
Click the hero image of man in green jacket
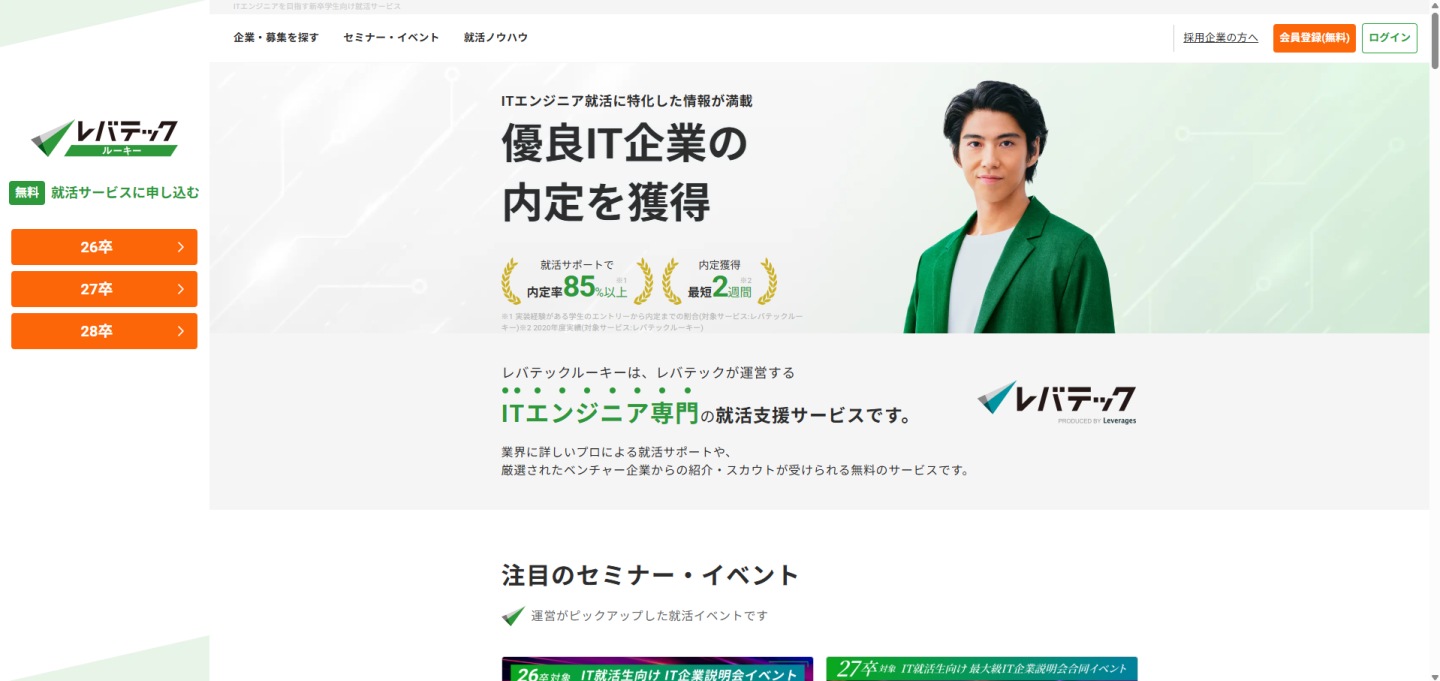click(x=1007, y=207)
